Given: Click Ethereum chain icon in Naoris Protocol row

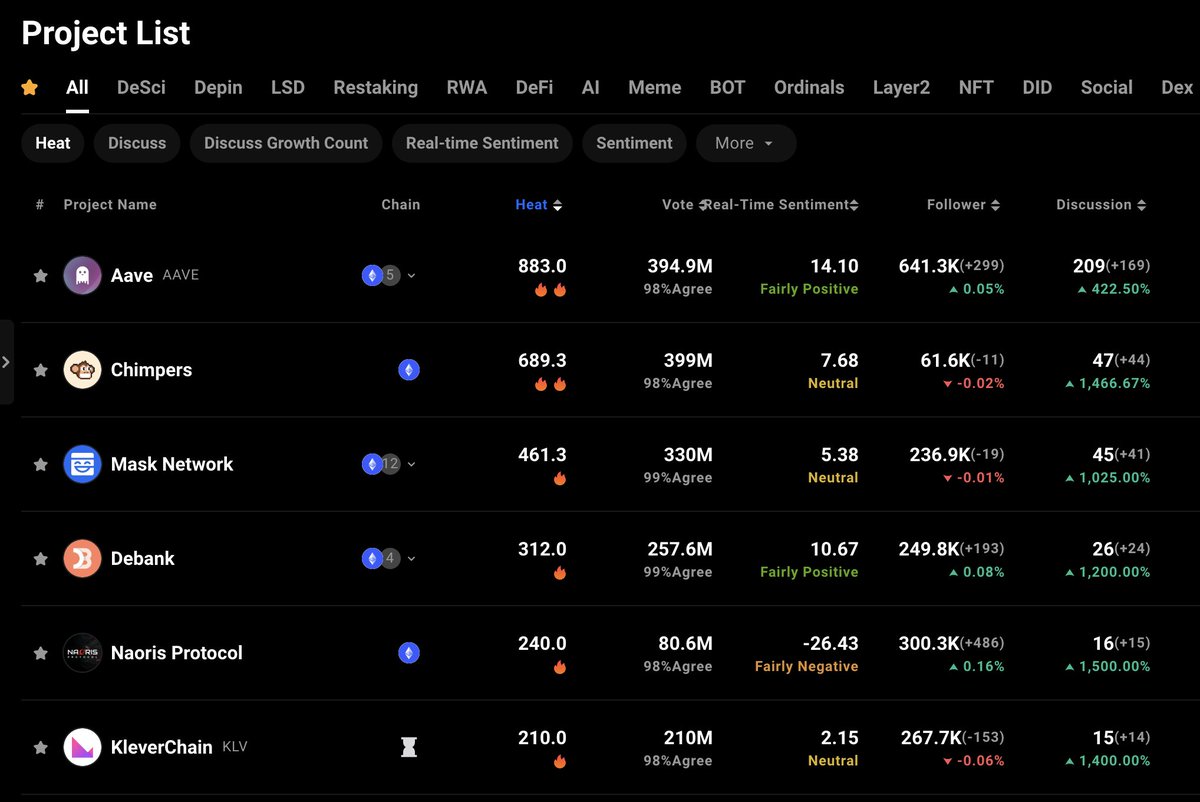Looking at the screenshot, I should [x=409, y=653].
